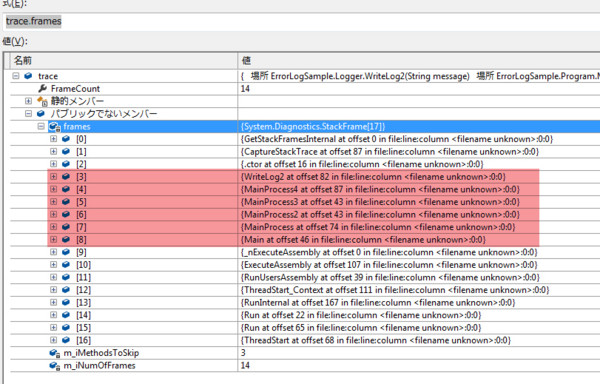Expand frame [10] ExecuteAssembly entry

(54, 265)
